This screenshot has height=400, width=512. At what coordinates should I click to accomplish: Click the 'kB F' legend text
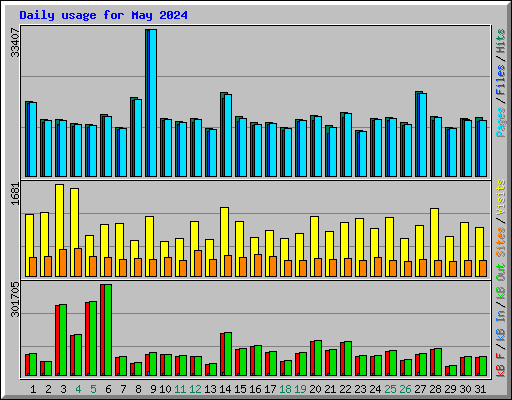coord(501,365)
